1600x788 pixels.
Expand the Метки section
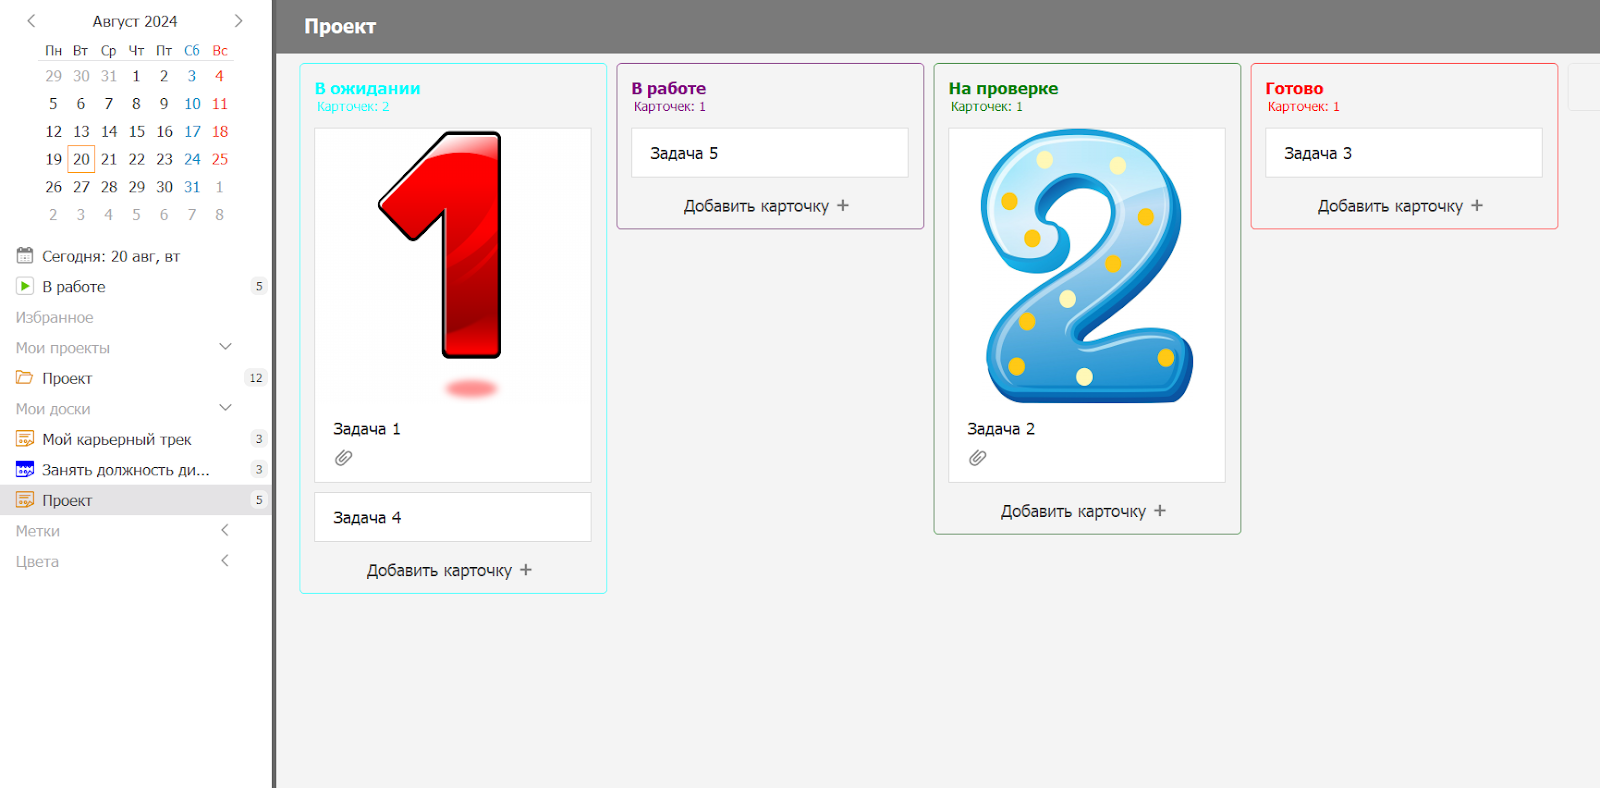click(x=225, y=530)
